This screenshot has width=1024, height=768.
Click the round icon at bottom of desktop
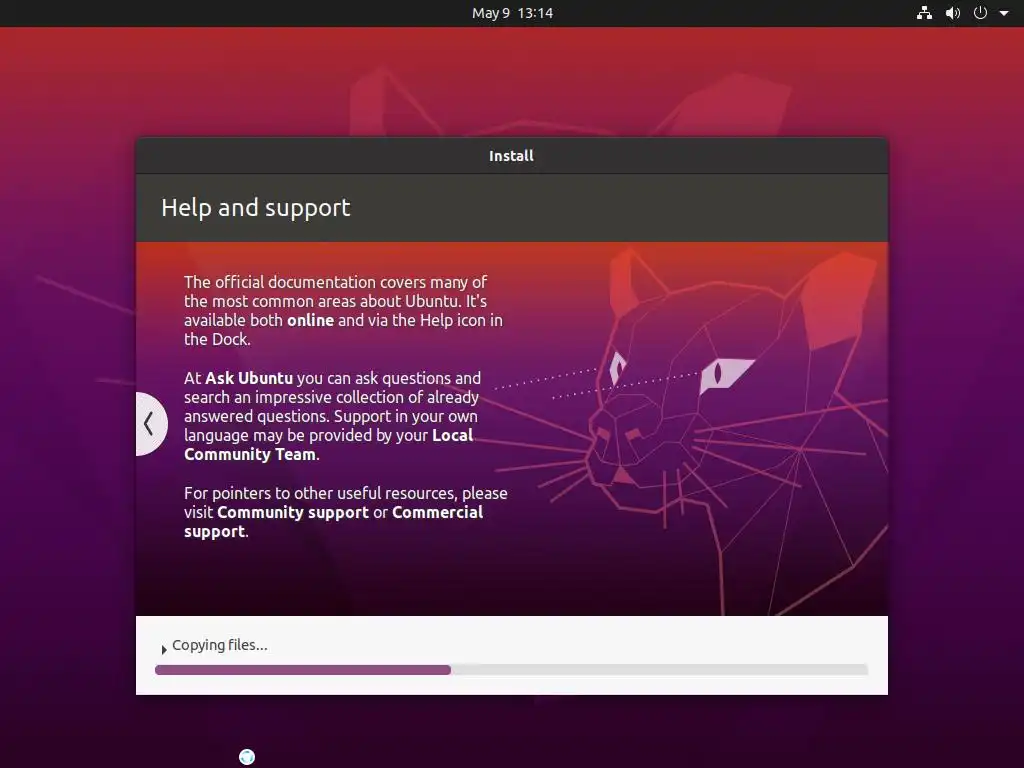[x=247, y=756]
